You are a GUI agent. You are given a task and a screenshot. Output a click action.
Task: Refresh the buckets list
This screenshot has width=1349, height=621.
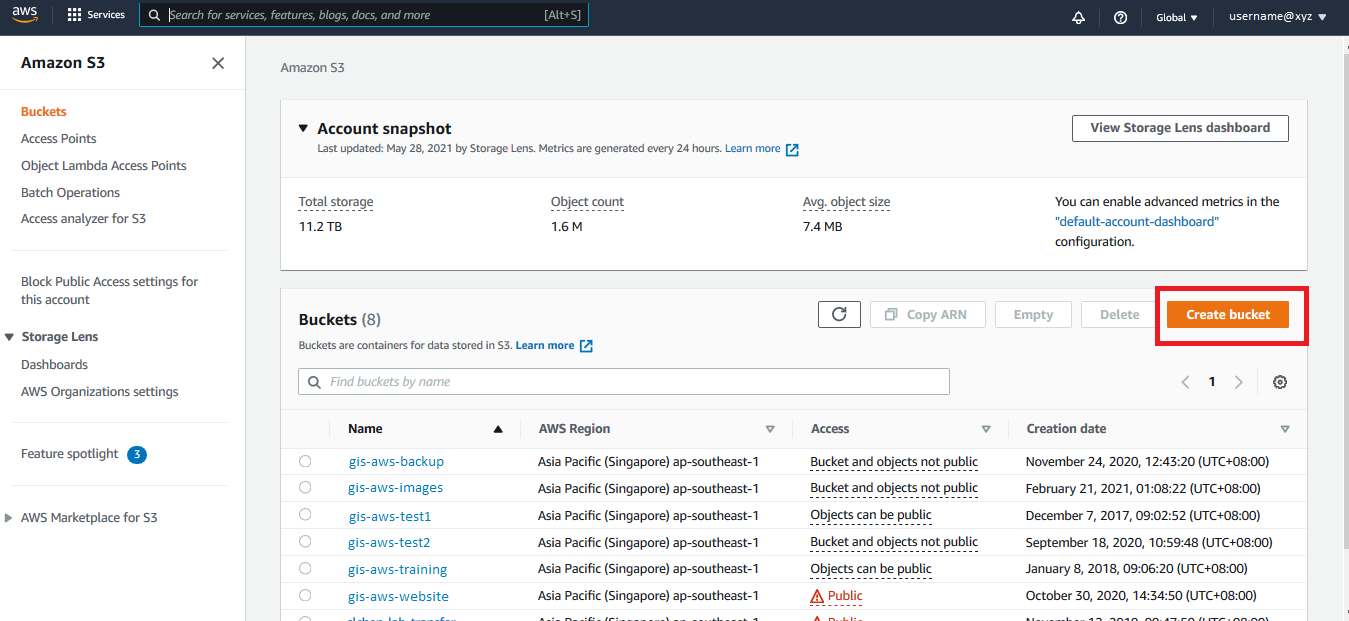pos(839,314)
